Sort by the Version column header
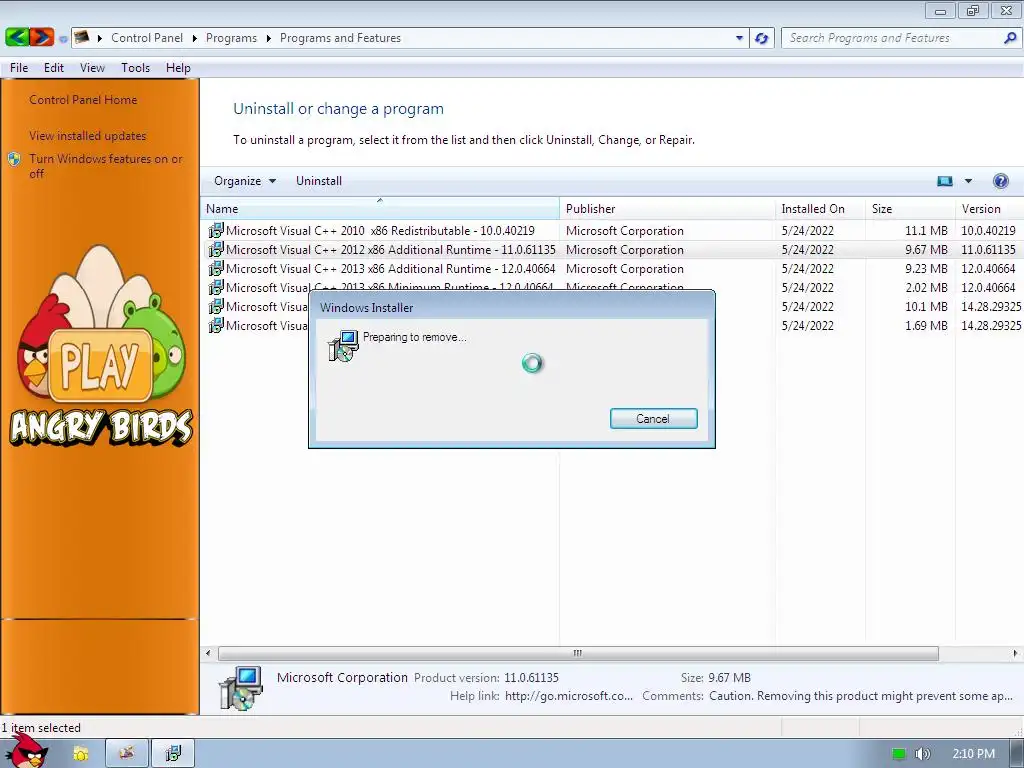Image resolution: width=1024 pixels, height=768 pixels. (x=989, y=209)
